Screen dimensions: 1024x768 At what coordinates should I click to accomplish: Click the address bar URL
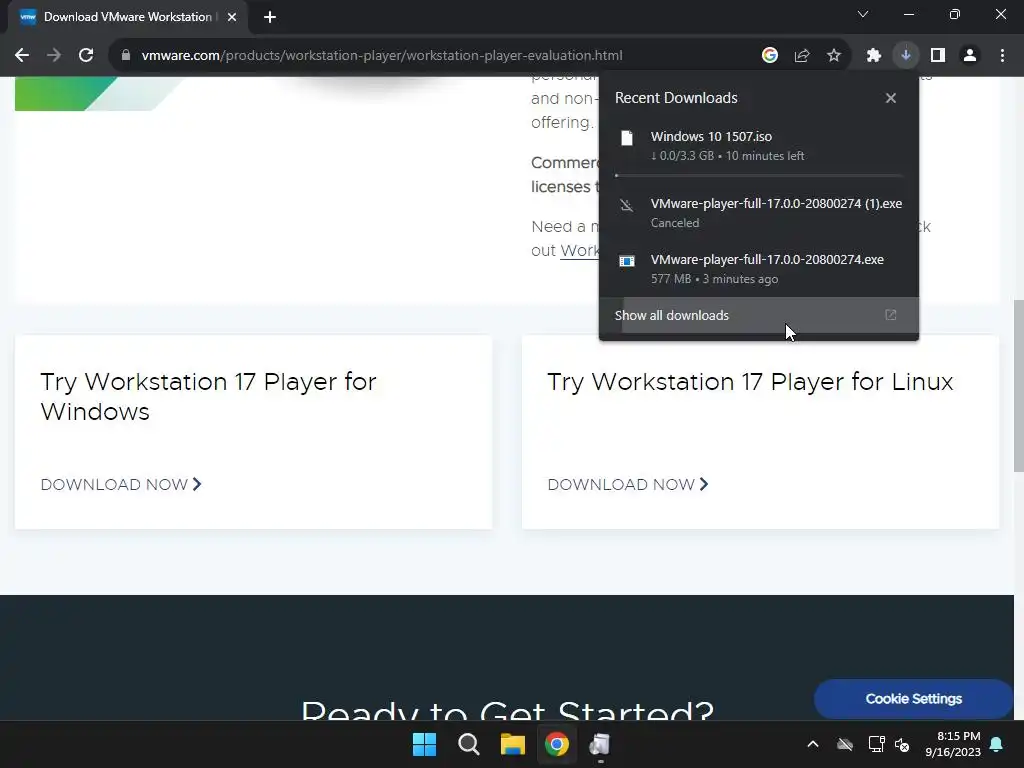pos(381,56)
